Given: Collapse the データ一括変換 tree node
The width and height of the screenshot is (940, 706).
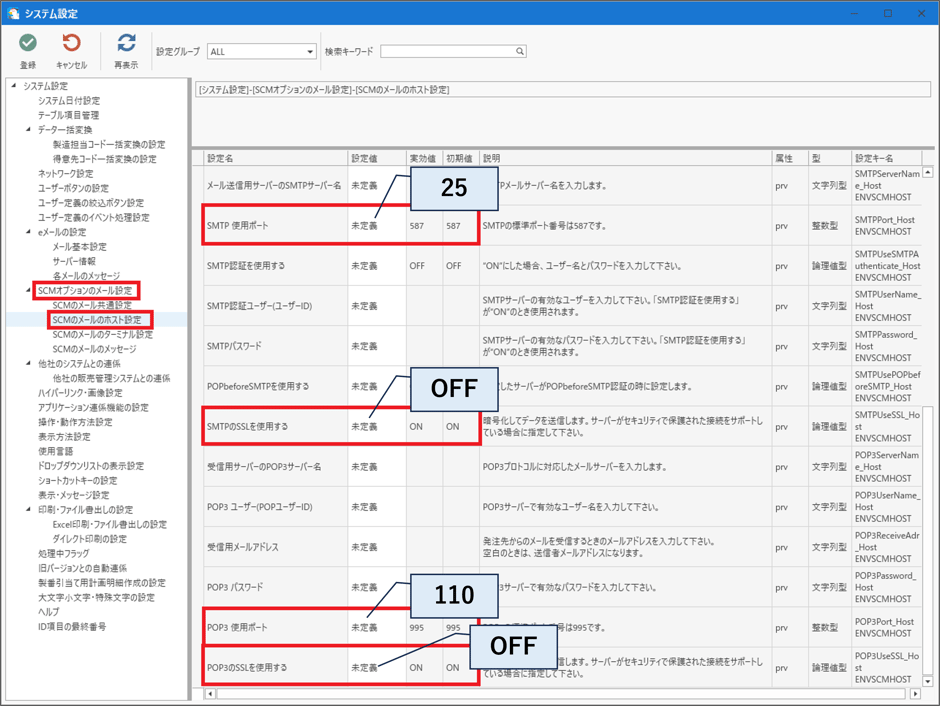Looking at the screenshot, I should pyautogui.click(x=28, y=129).
